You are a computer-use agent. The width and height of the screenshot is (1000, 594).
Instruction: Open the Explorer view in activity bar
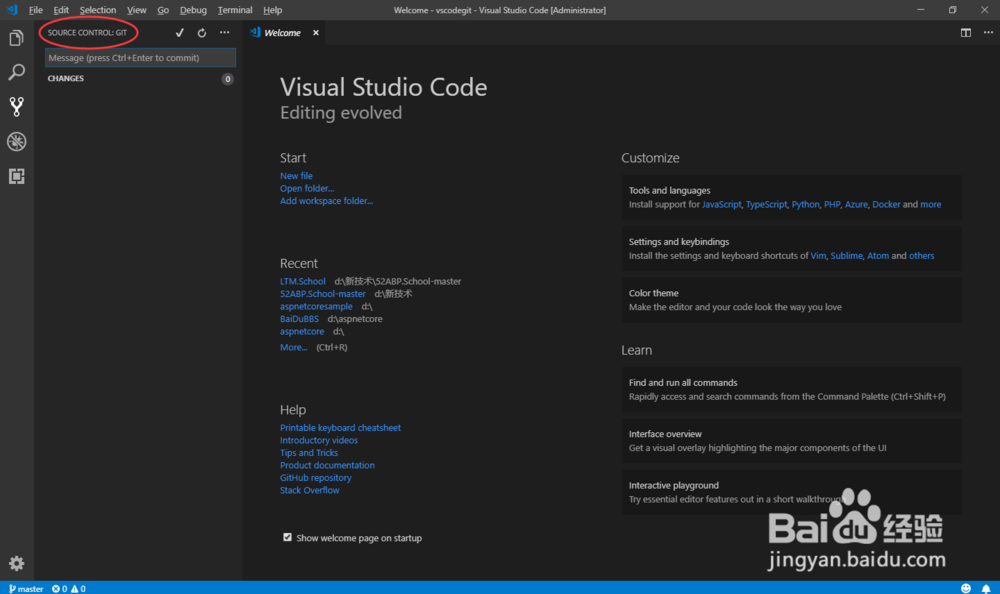(x=17, y=38)
